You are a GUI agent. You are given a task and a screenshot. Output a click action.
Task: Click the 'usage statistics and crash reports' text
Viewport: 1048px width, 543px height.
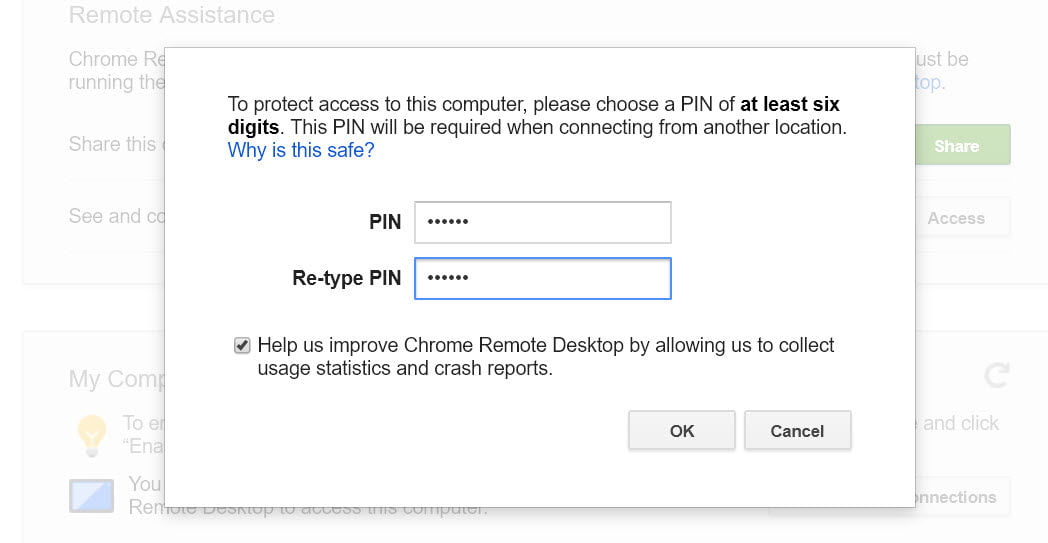(x=405, y=368)
